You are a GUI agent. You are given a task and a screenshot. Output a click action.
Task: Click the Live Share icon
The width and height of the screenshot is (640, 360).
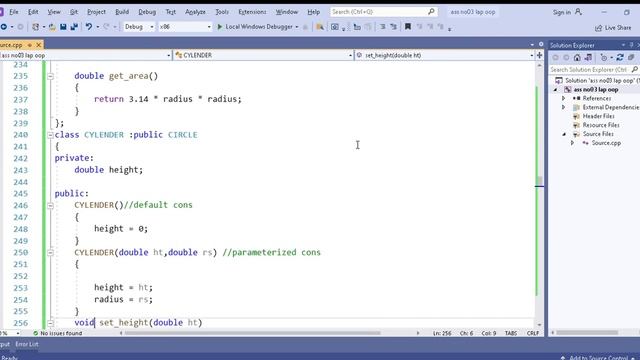(x=598, y=28)
